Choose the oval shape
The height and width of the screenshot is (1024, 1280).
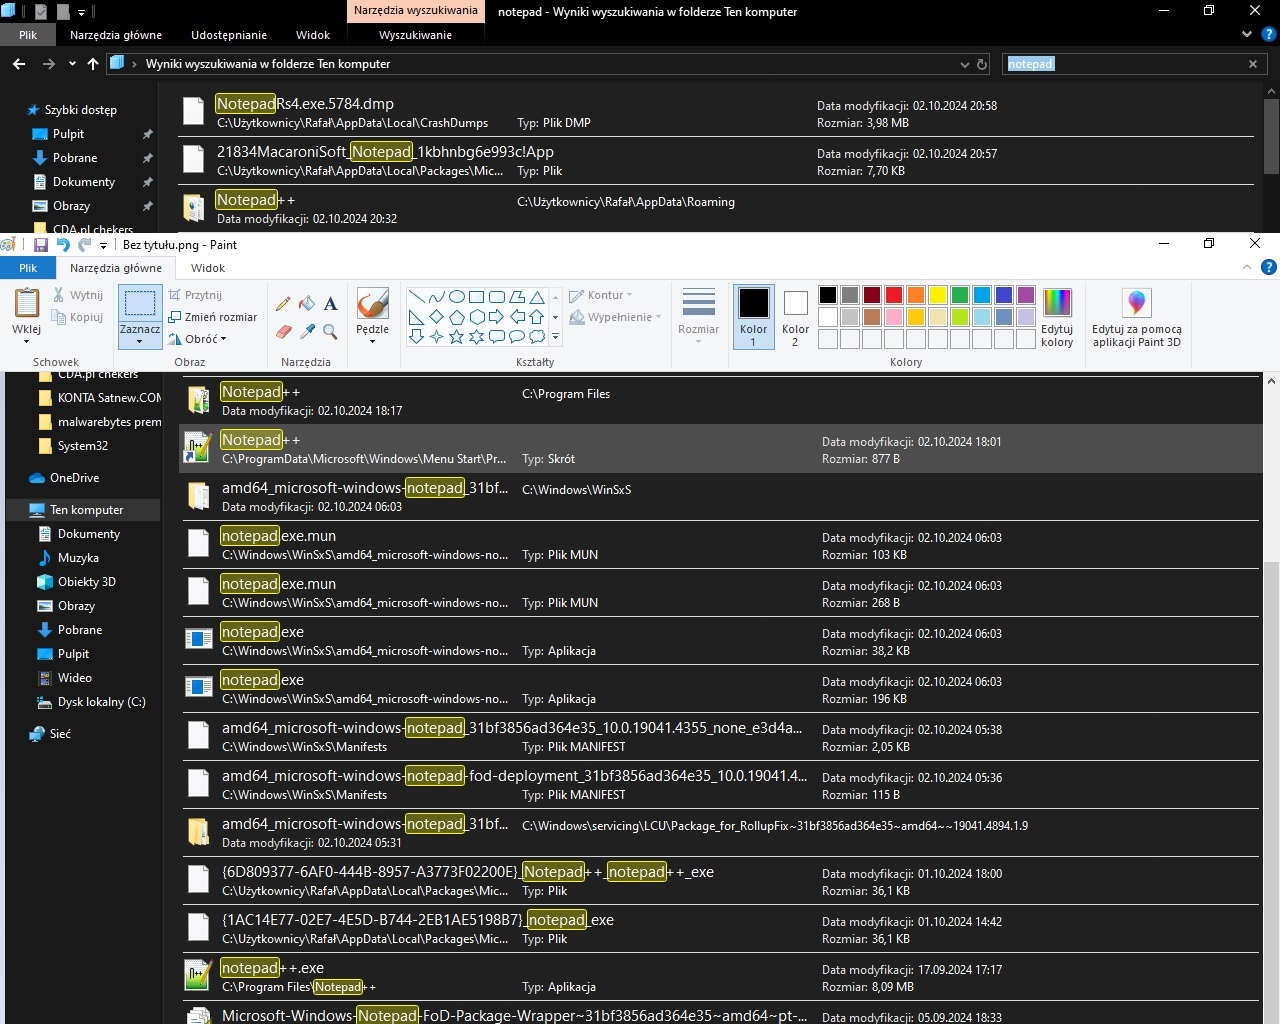click(x=456, y=297)
